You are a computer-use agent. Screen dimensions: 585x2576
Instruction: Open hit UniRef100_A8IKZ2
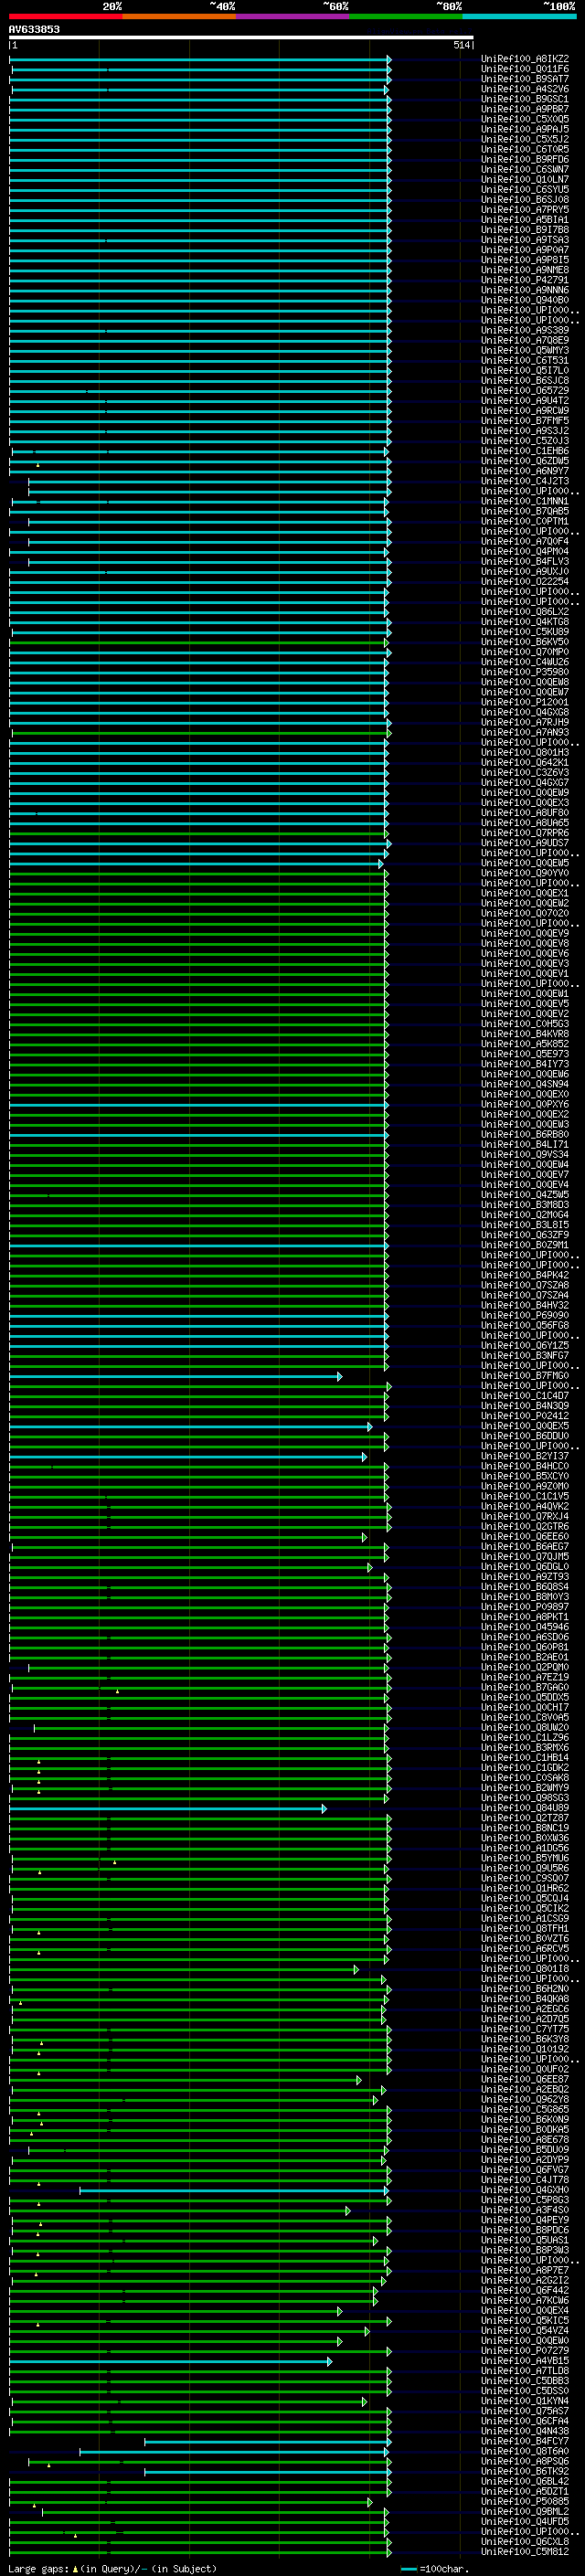click(525, 59)
